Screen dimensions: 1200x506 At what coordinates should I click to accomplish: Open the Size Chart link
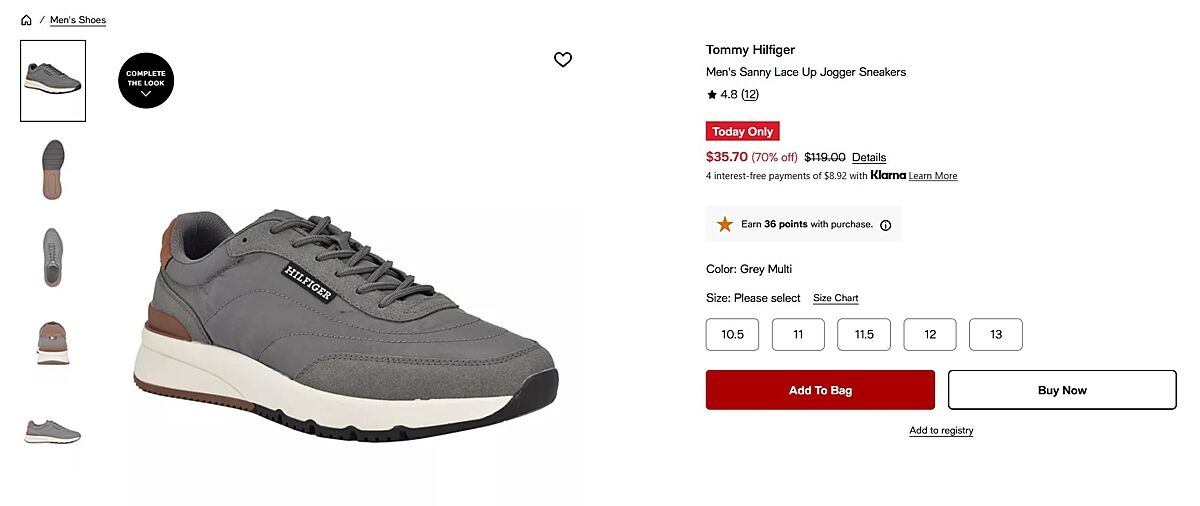coord(835,298)
